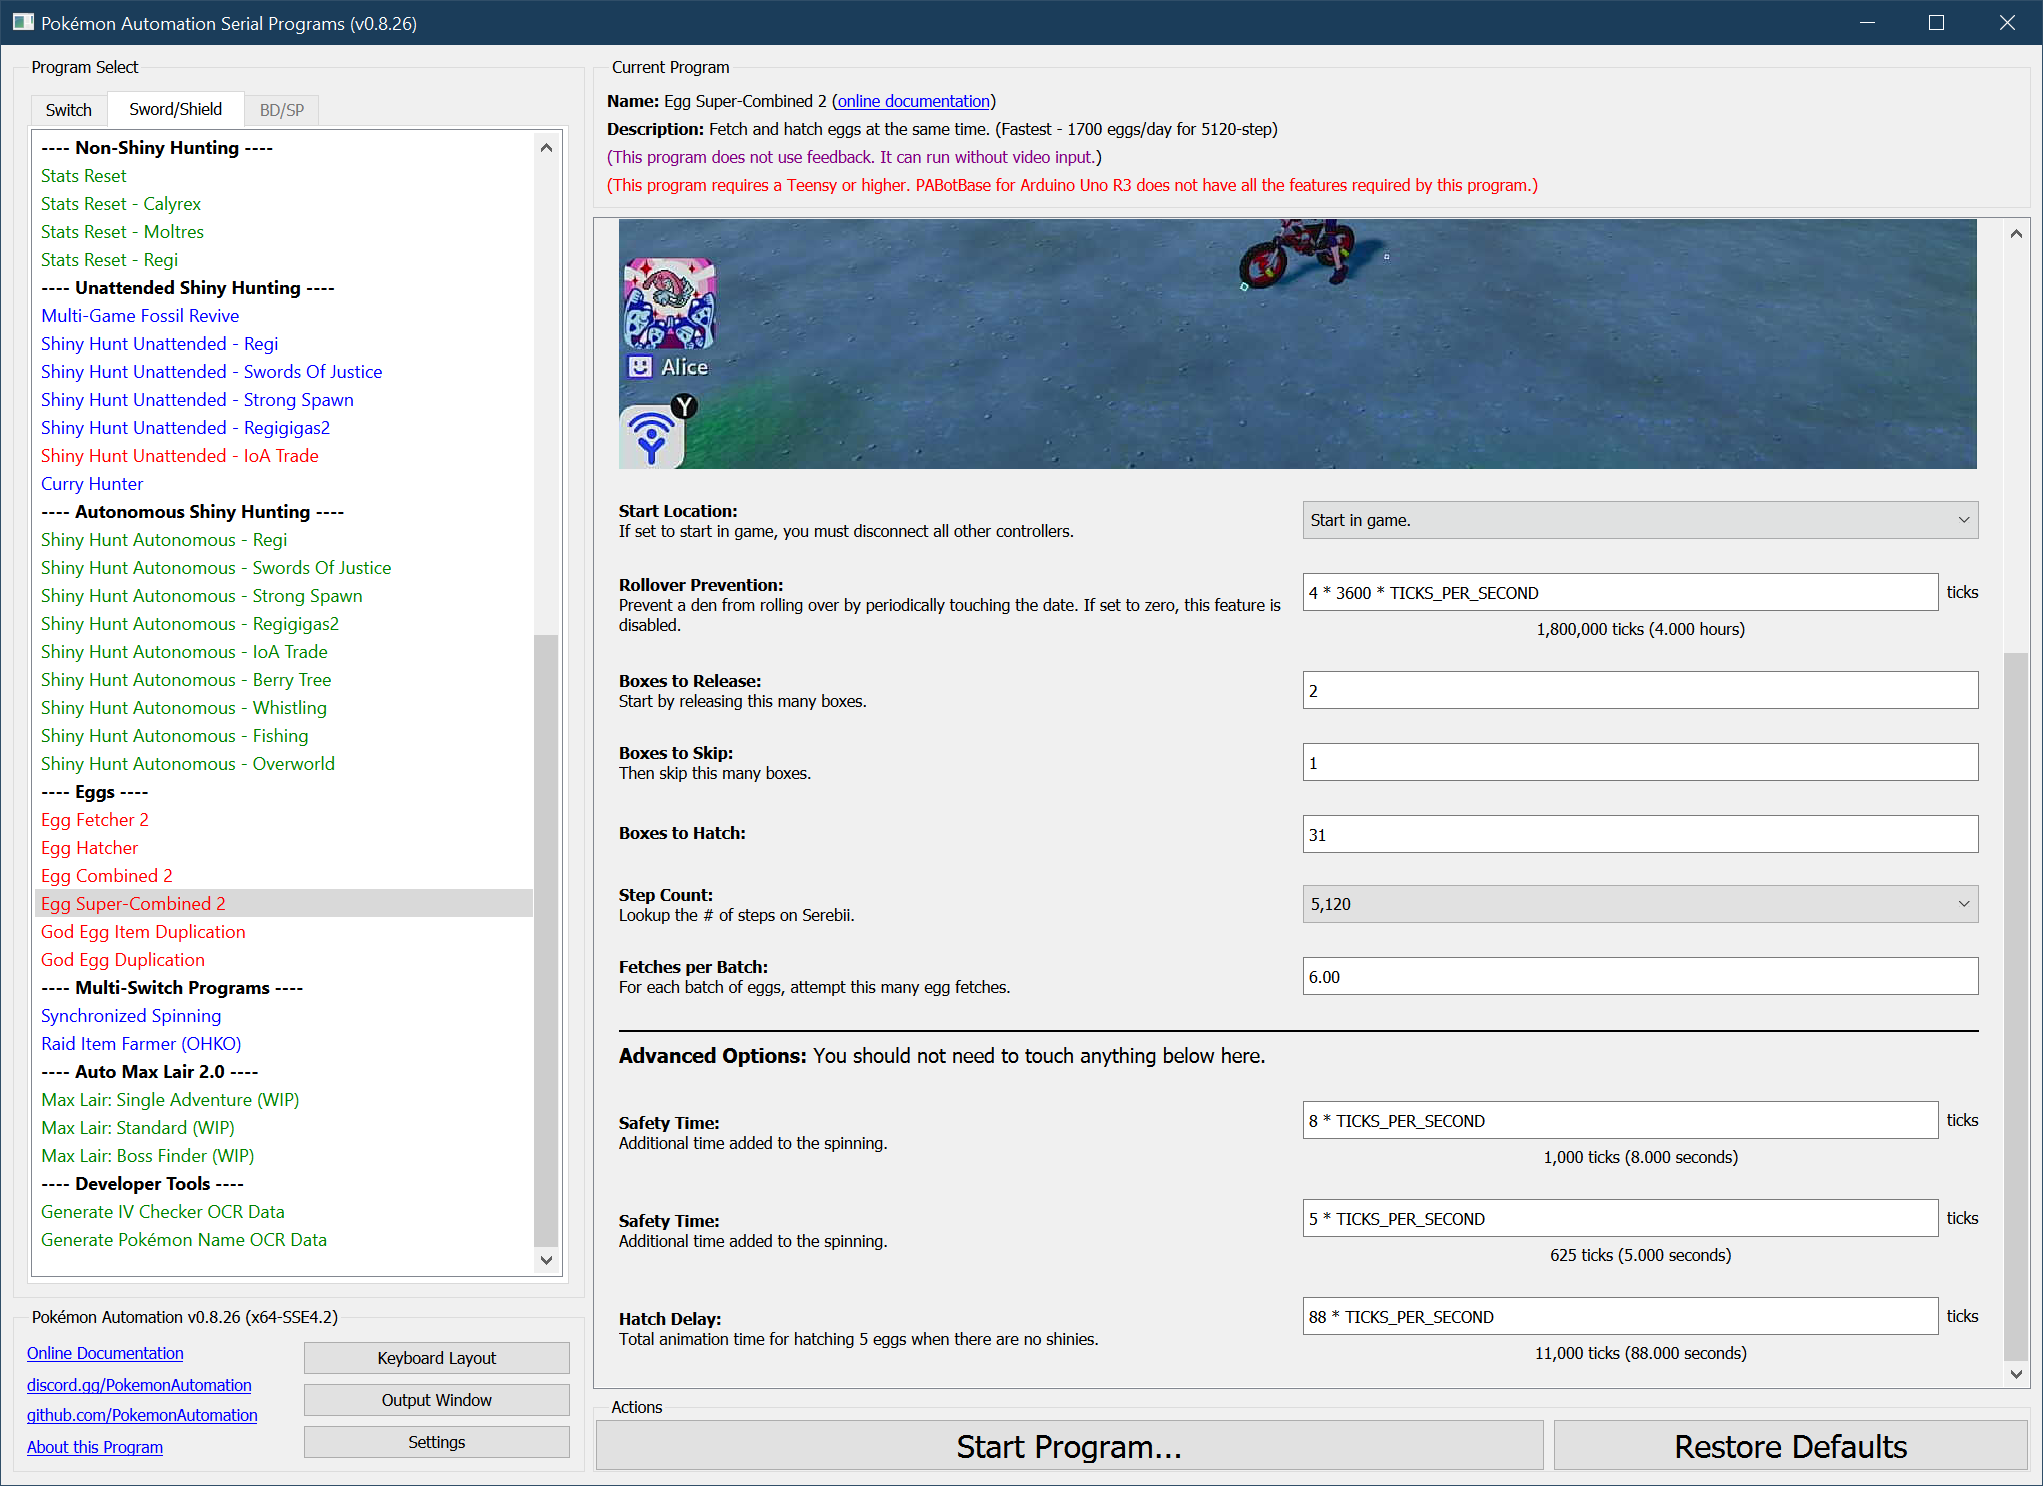Select Egg Combined 2 program
The image size is (2043, 1486).
tap(107, 876)
